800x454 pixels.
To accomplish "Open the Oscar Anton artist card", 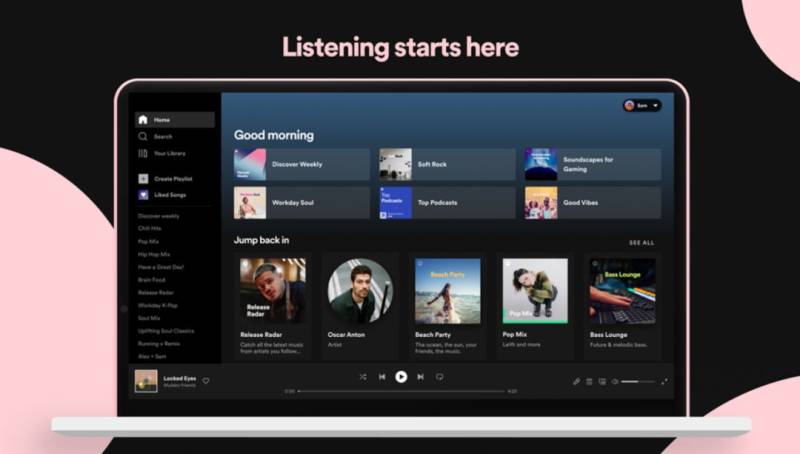I will click(360, 306).
